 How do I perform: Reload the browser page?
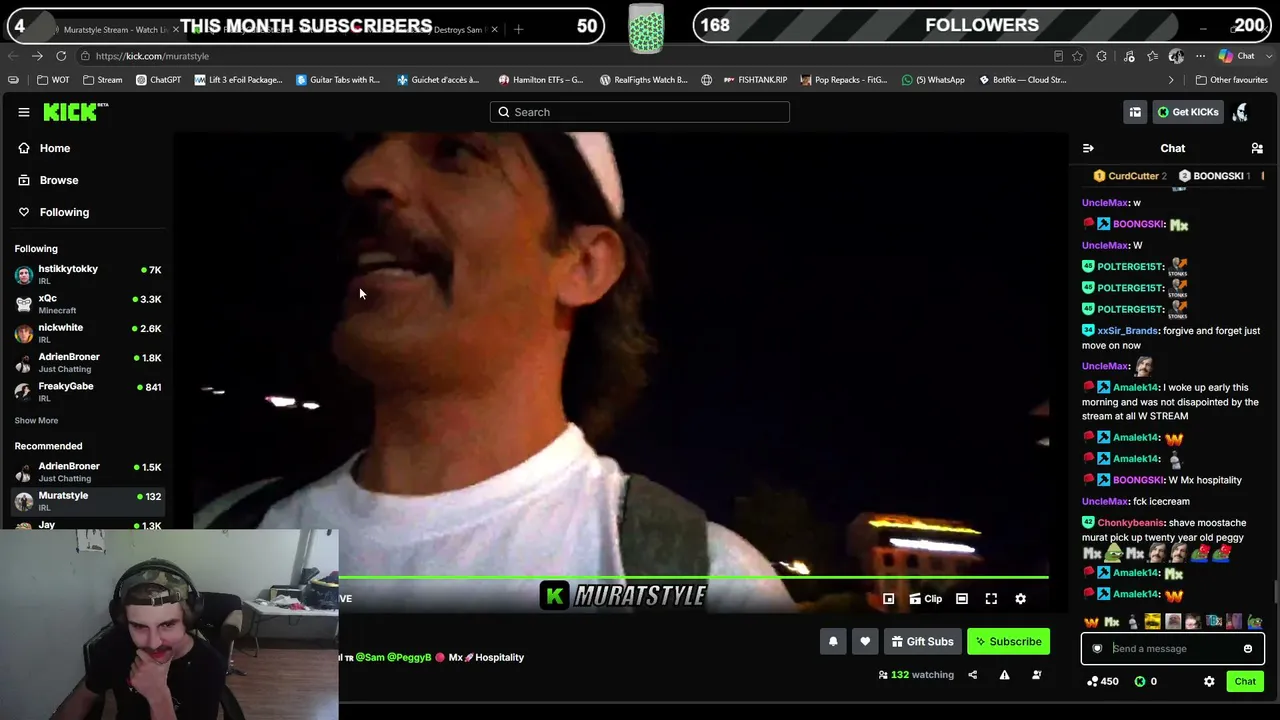[61, 56]
